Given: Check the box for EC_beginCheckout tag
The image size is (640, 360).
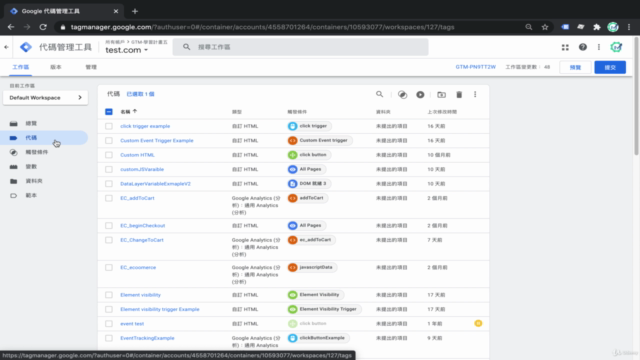Looking at the screenshot, I should coord(109,225).
